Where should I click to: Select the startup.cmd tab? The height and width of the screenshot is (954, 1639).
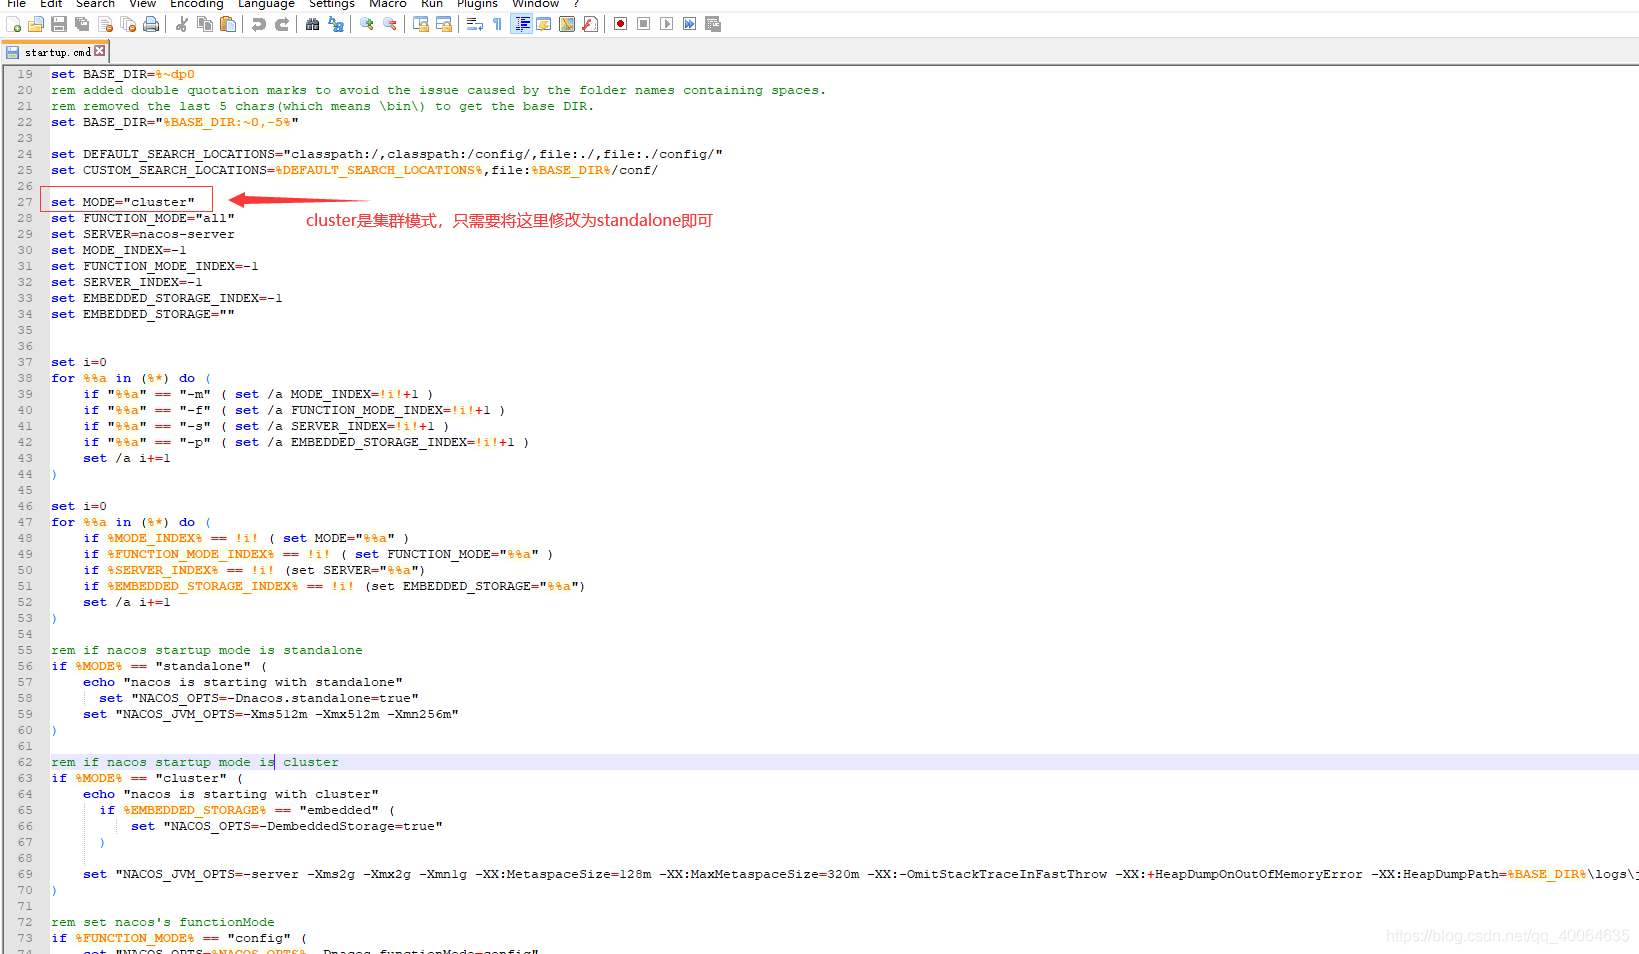click(x=57, y=52)
